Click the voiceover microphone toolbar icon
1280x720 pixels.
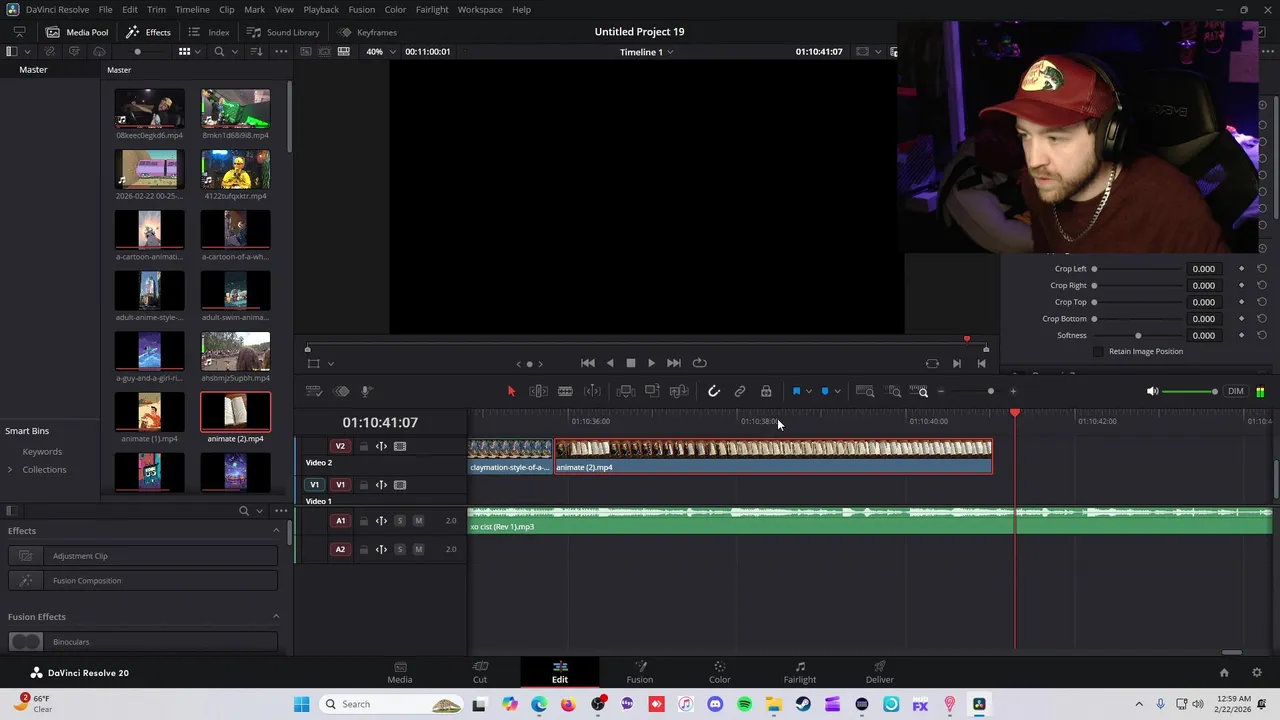point(367,391)
